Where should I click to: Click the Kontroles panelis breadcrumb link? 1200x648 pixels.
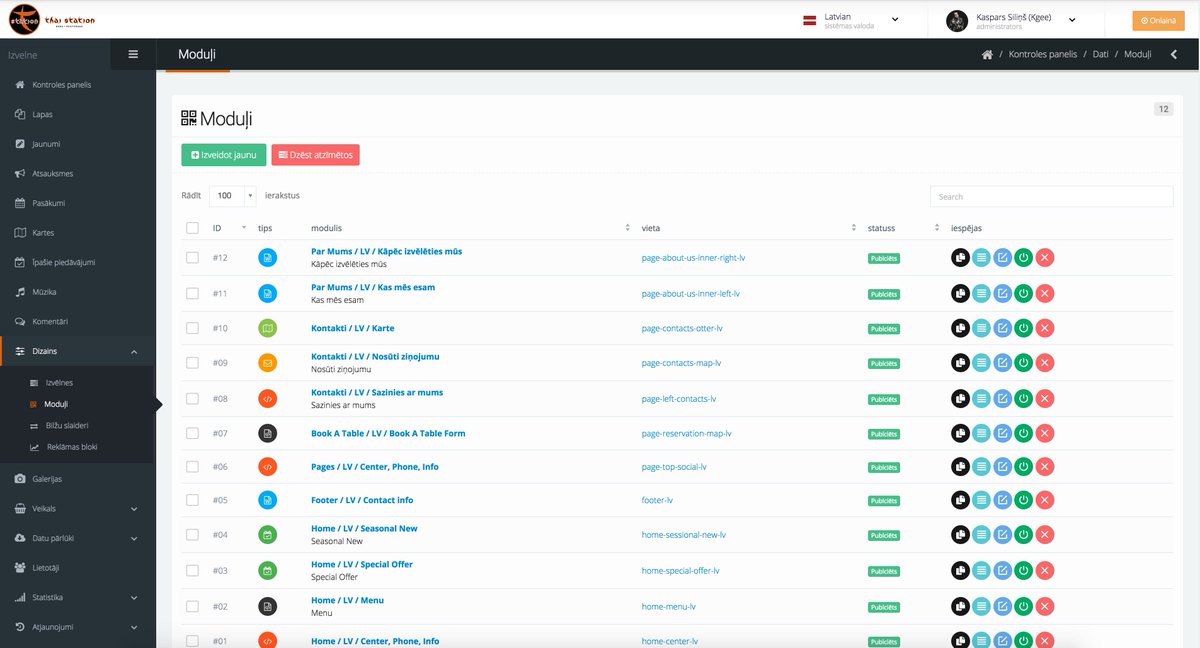pos(1043,55)
